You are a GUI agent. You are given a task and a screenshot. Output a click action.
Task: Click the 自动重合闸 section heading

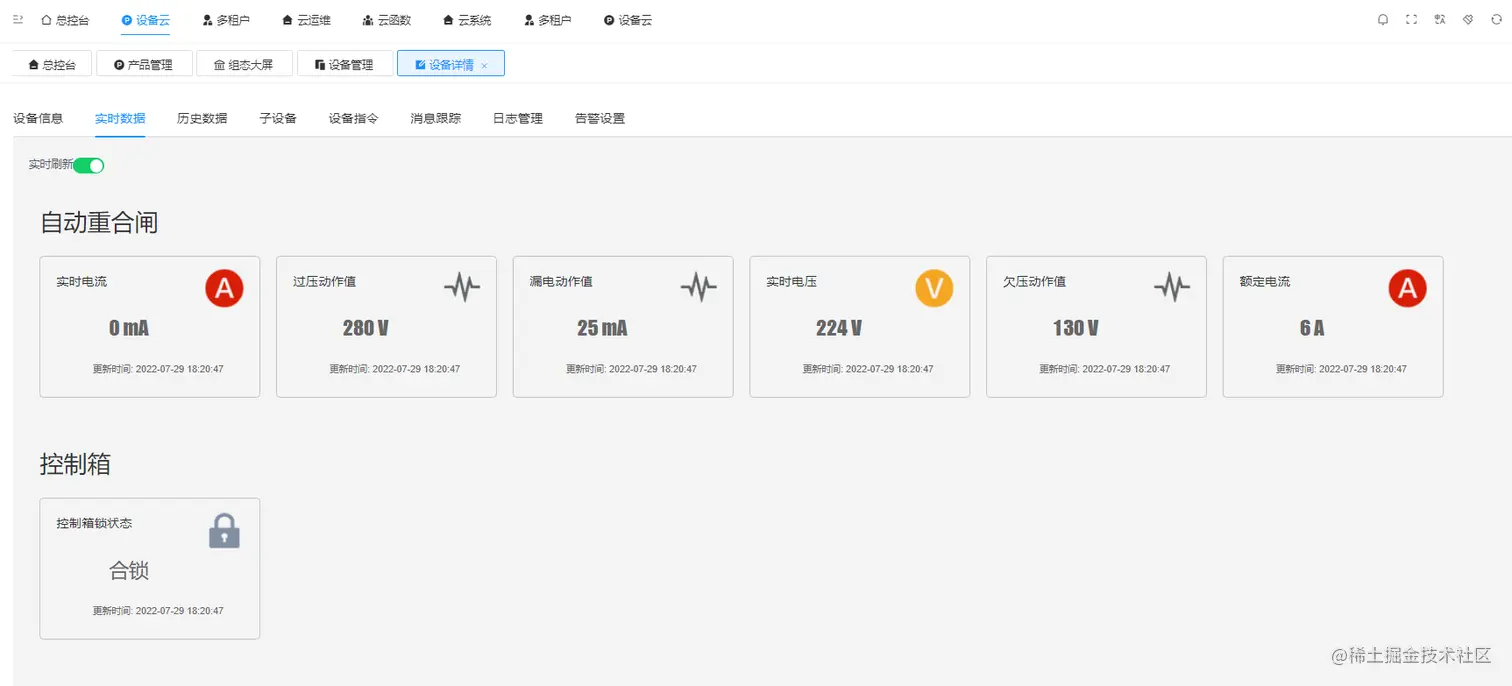click(99, 222)
